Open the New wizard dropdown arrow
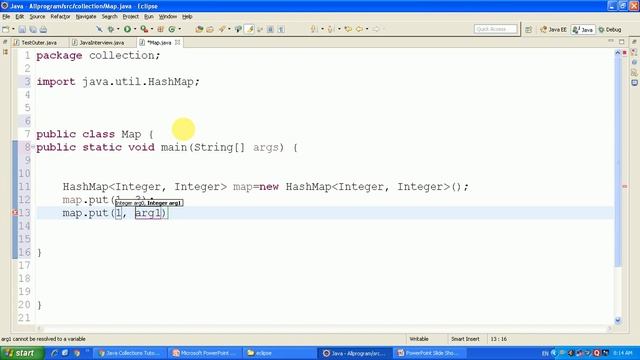The image size is (640, 360). point(13,29)
